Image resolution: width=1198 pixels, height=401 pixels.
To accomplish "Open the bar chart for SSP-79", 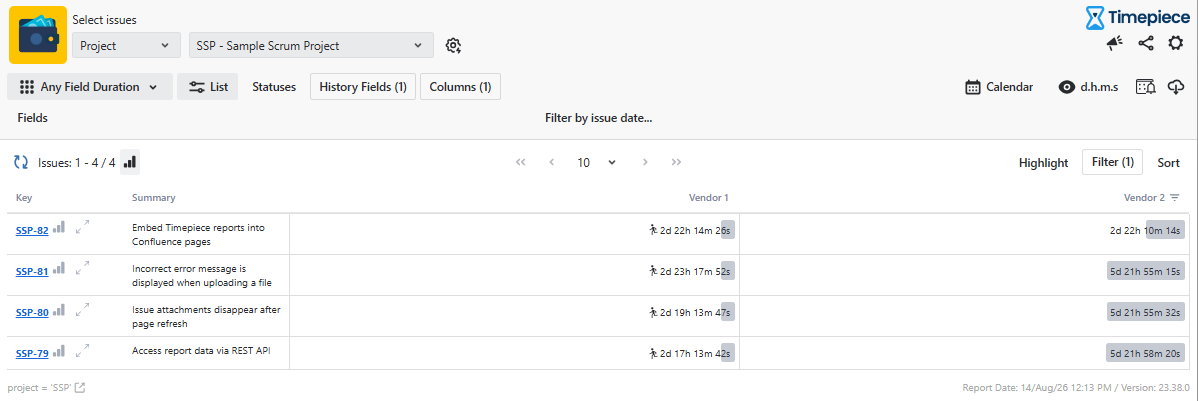I will click(x=59, y=351).
